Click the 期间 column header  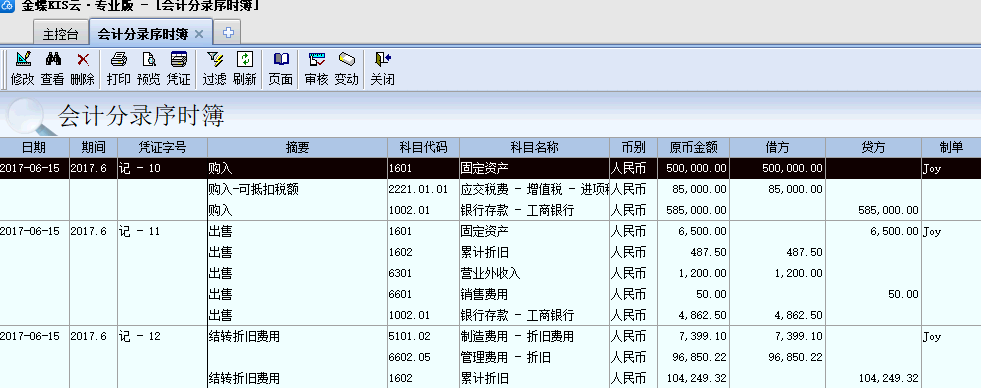93,148
